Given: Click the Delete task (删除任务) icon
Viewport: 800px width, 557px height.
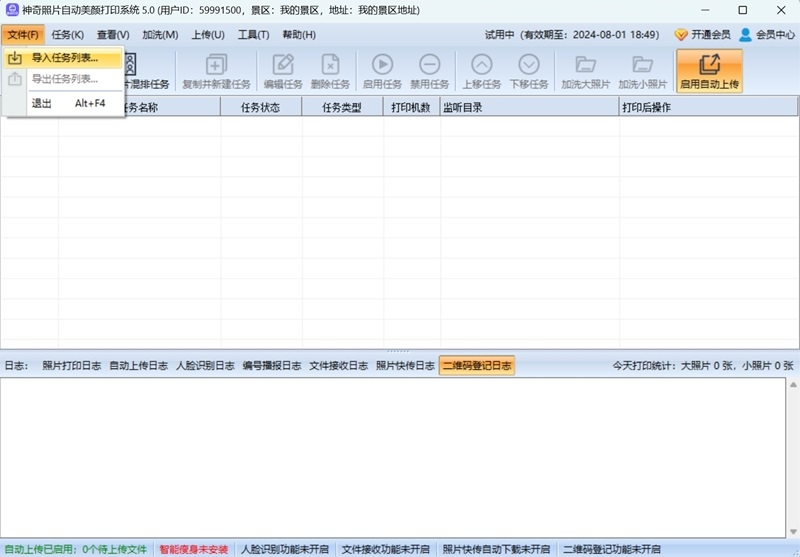Looking at the screenshot, I should coord(330,65).
